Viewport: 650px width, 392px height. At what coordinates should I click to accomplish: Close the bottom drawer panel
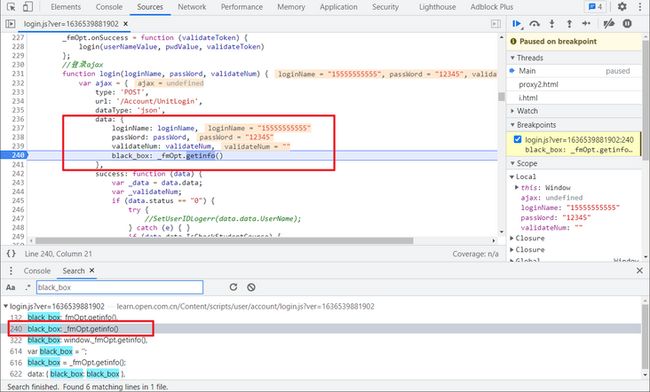click(x=639, y=271)
